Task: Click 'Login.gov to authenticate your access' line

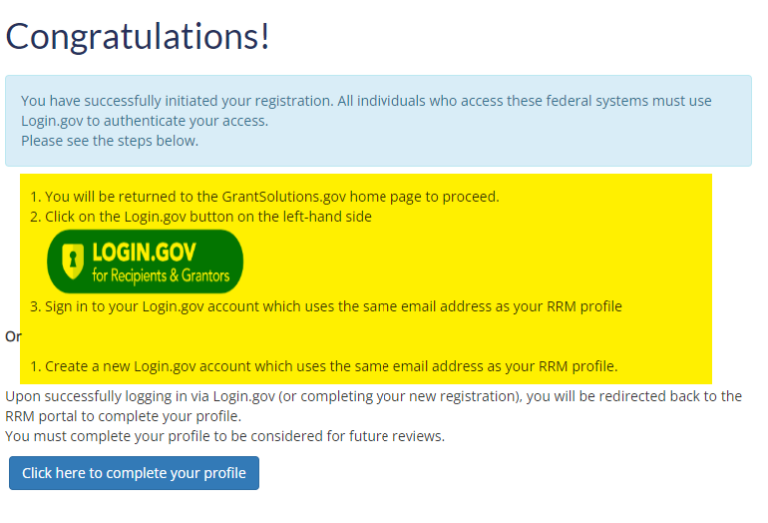Action: (144, 121)
